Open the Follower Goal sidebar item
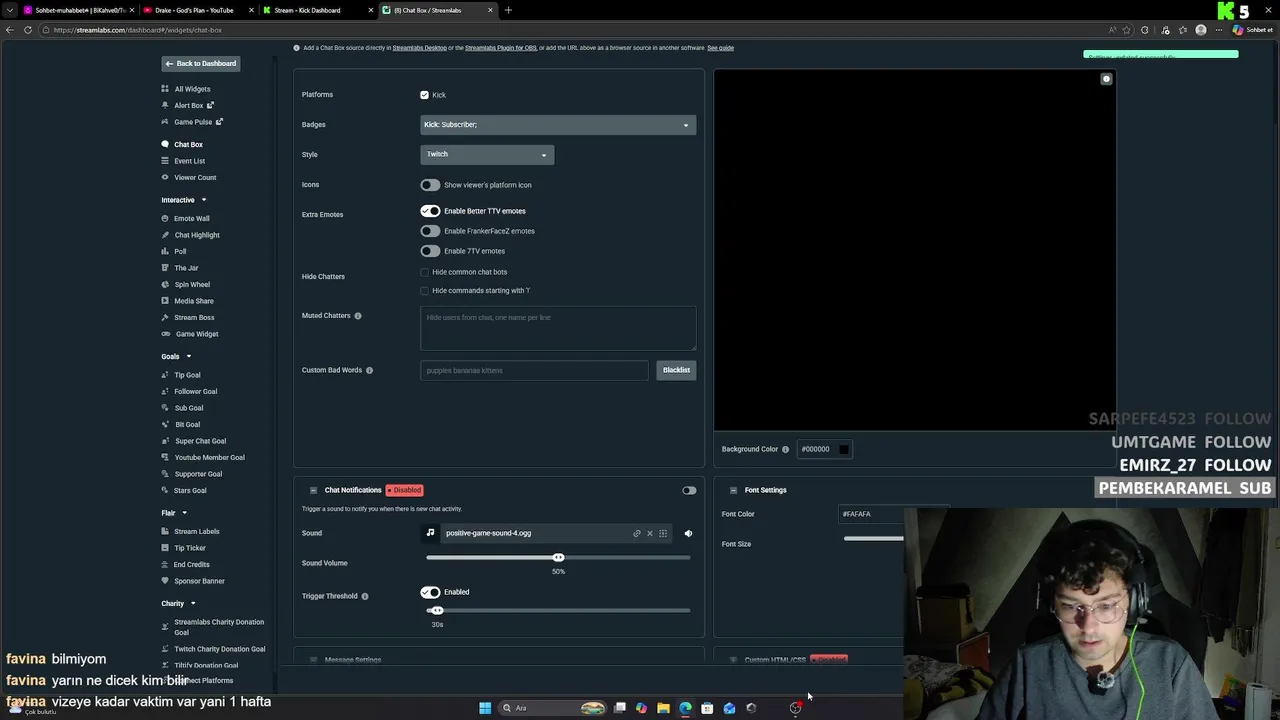Image resolution: width=1280 pixels, height=720 pixels. (x=195, y=391)
